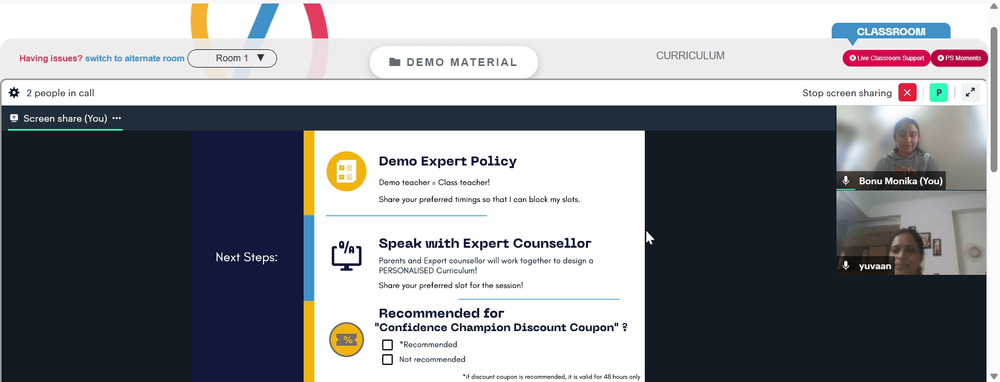Click the Demo Expert Policy checklist icon
The width and height of the screenshot is (1000, 382).
[346, 172]
